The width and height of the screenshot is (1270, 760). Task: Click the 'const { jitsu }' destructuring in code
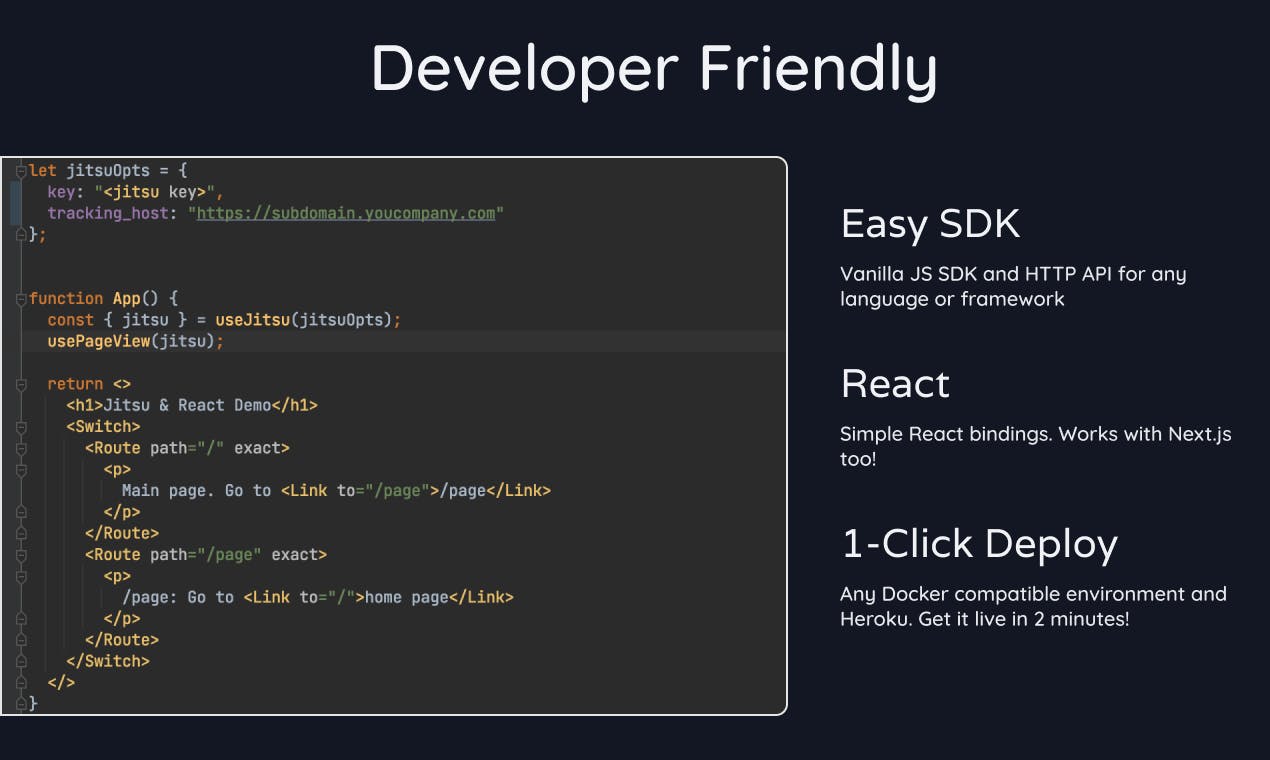(116, 320)
